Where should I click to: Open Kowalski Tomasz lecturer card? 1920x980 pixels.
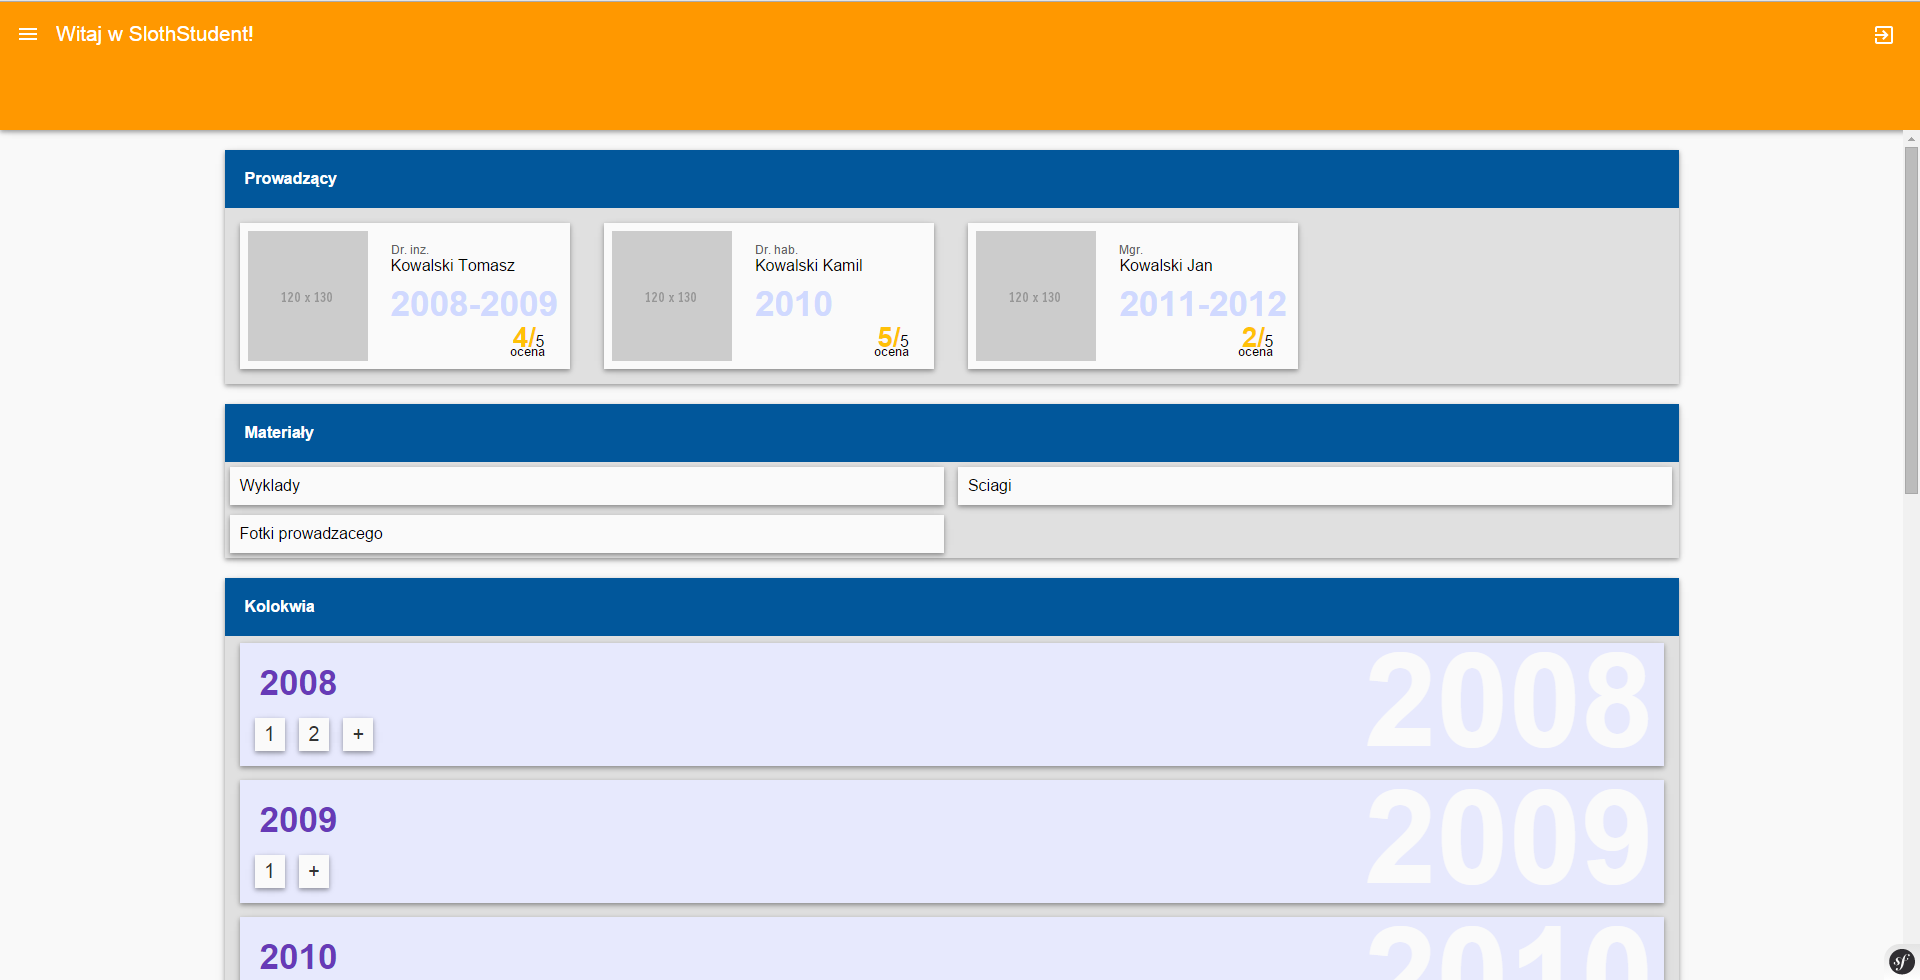click(405, 296)
